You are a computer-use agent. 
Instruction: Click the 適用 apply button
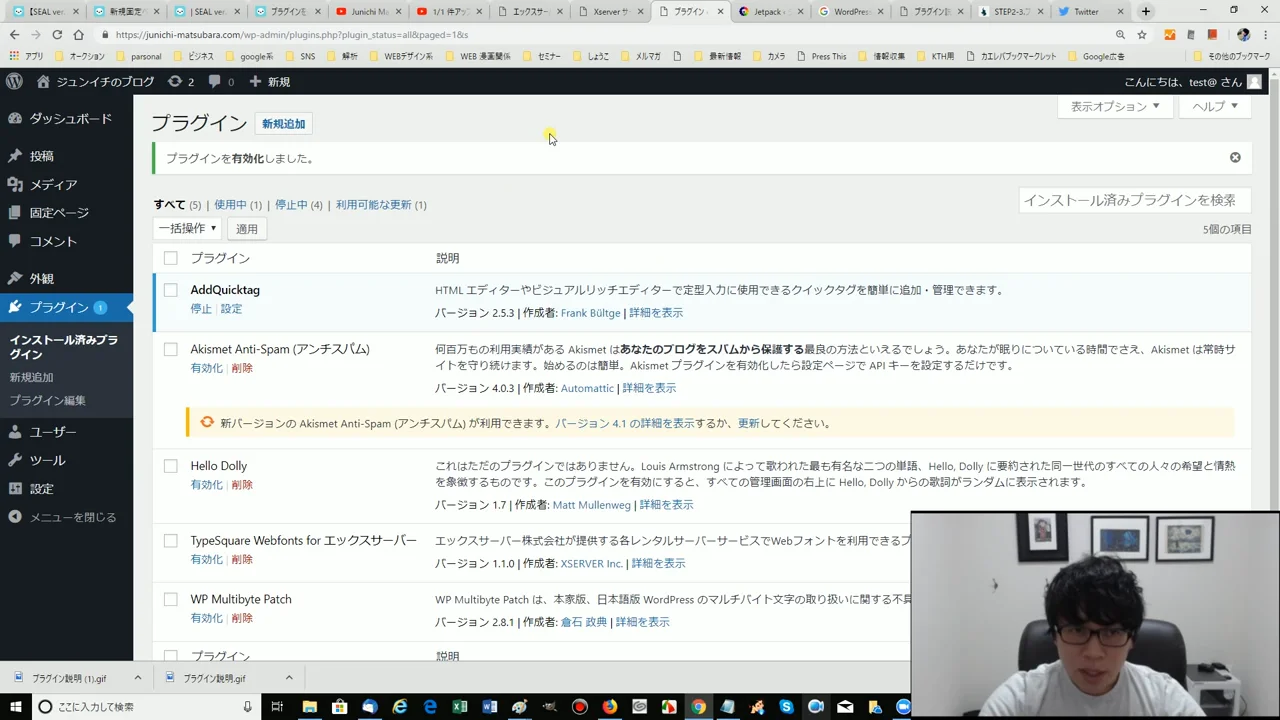point(246,229)
